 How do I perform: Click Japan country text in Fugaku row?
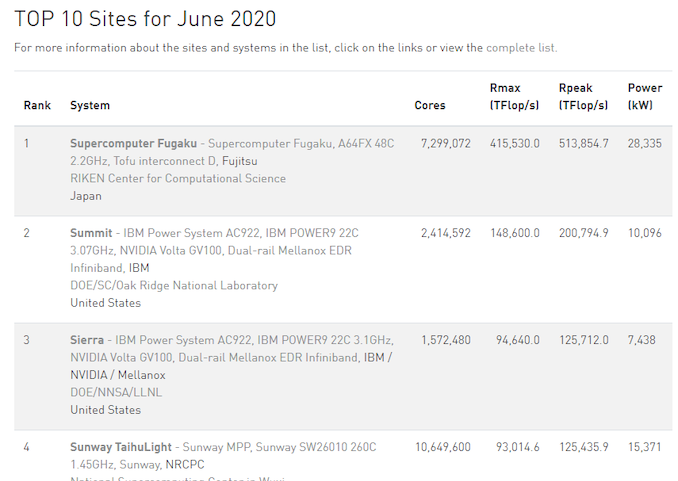click(86, 196)
